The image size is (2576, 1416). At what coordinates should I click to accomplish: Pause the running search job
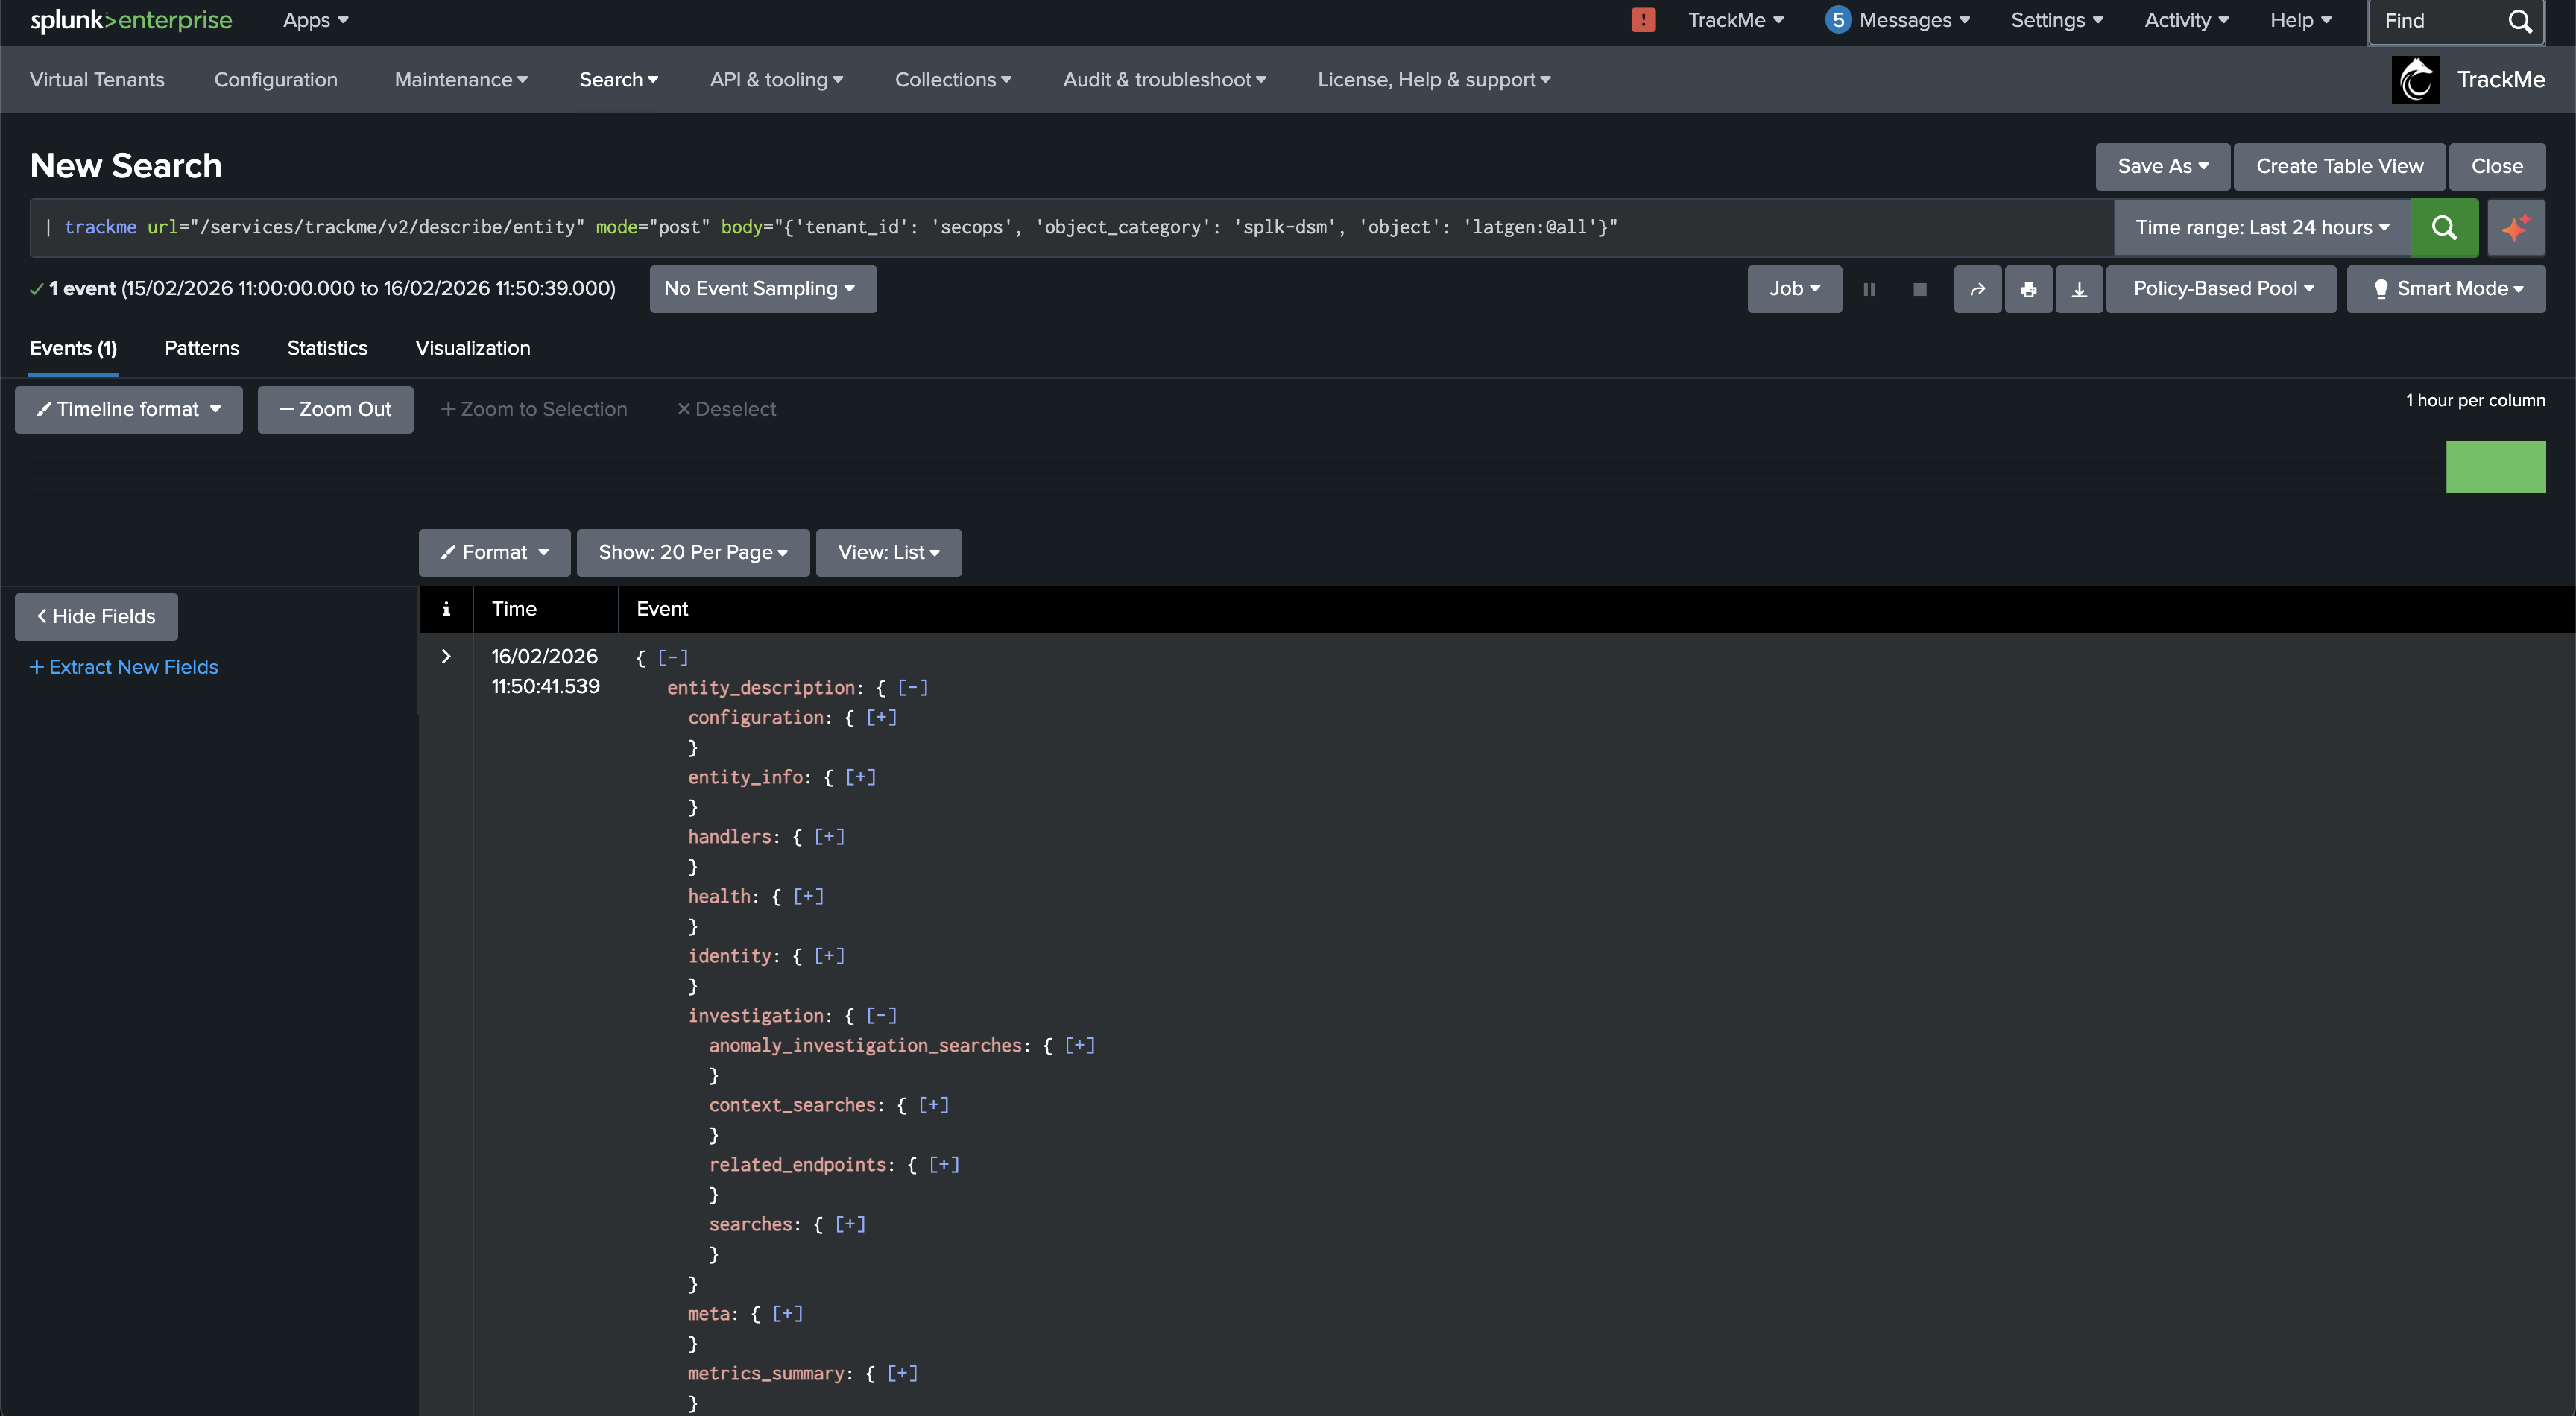coord(1869,290)
